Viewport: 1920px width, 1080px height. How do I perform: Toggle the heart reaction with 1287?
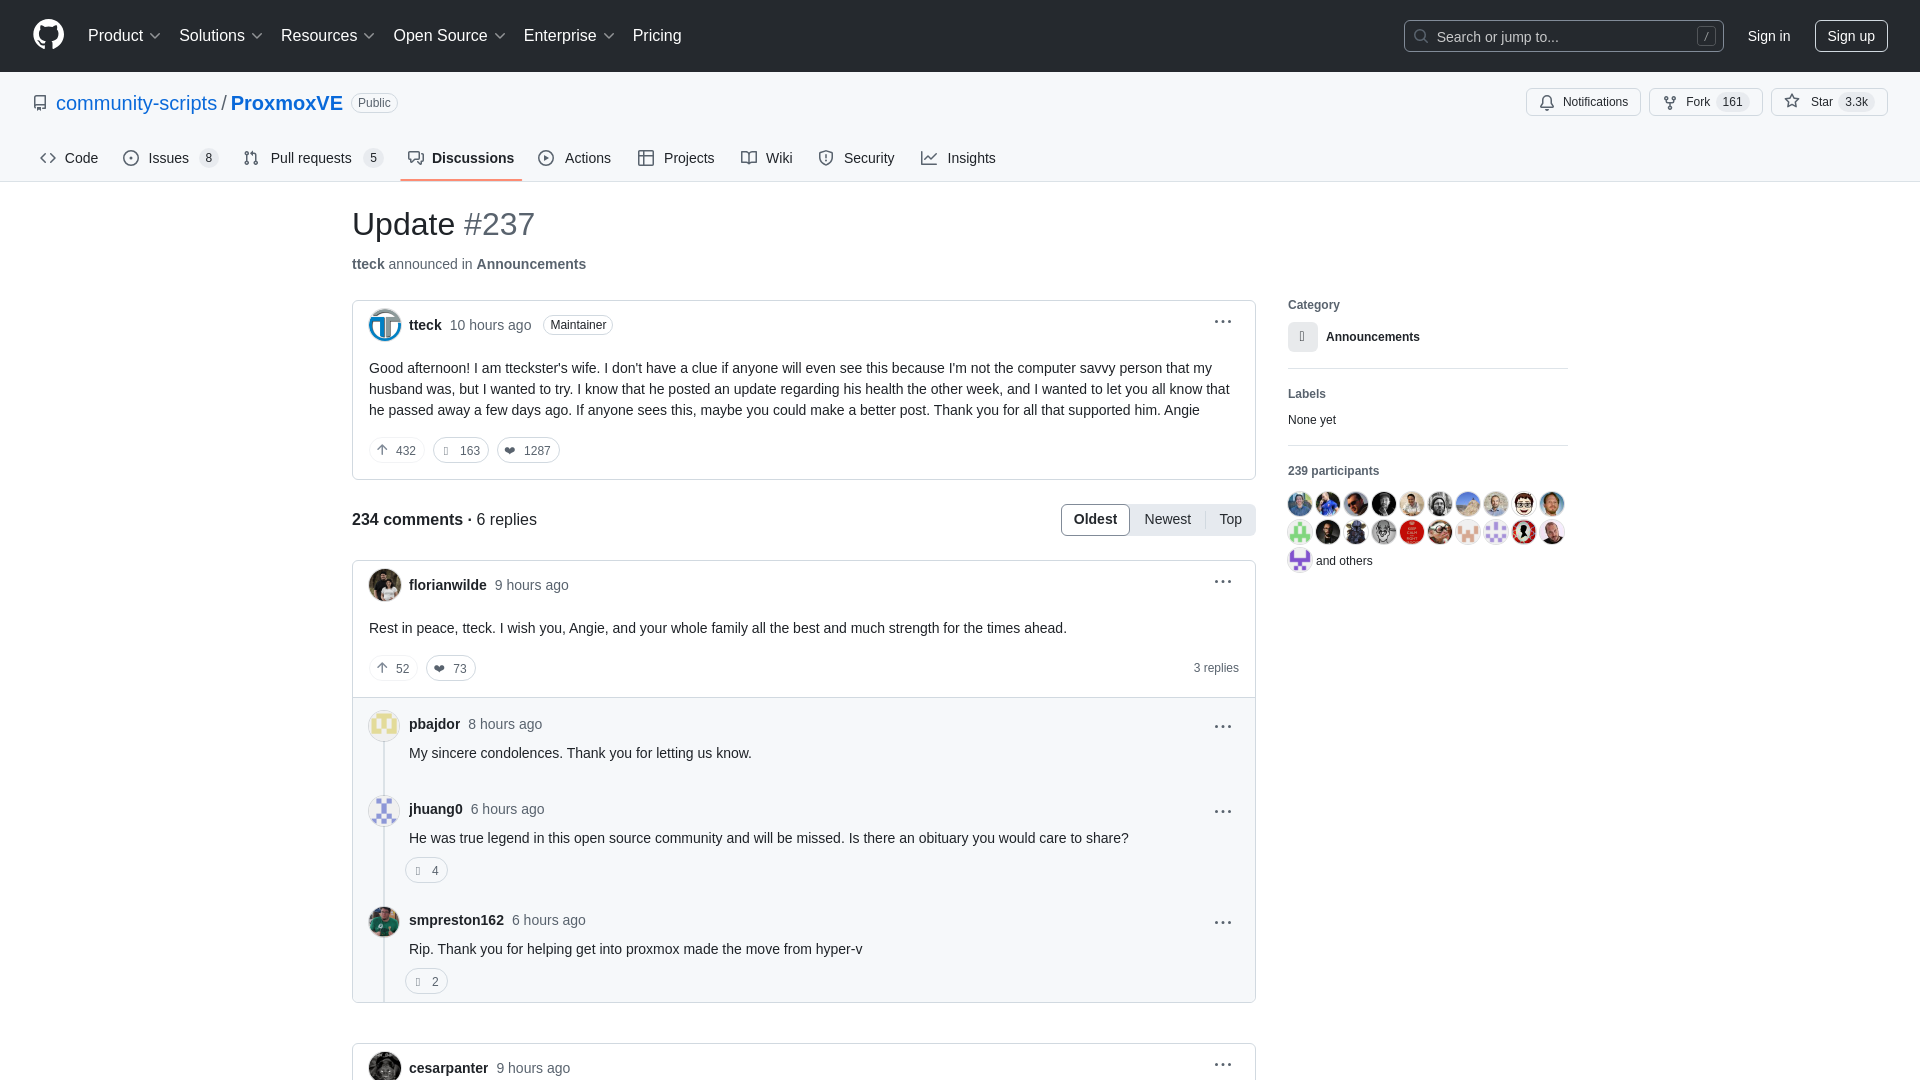(x=528, y=450)
